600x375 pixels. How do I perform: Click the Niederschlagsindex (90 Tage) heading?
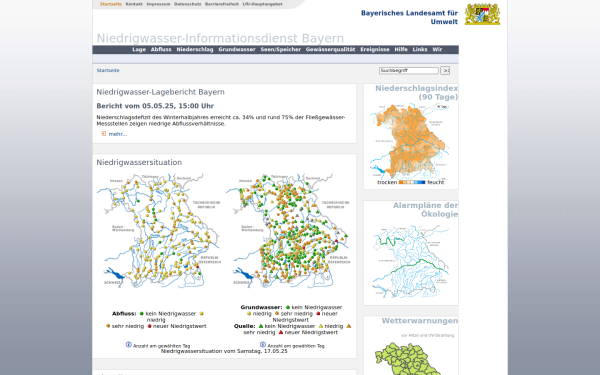click(x=416, y=93)
